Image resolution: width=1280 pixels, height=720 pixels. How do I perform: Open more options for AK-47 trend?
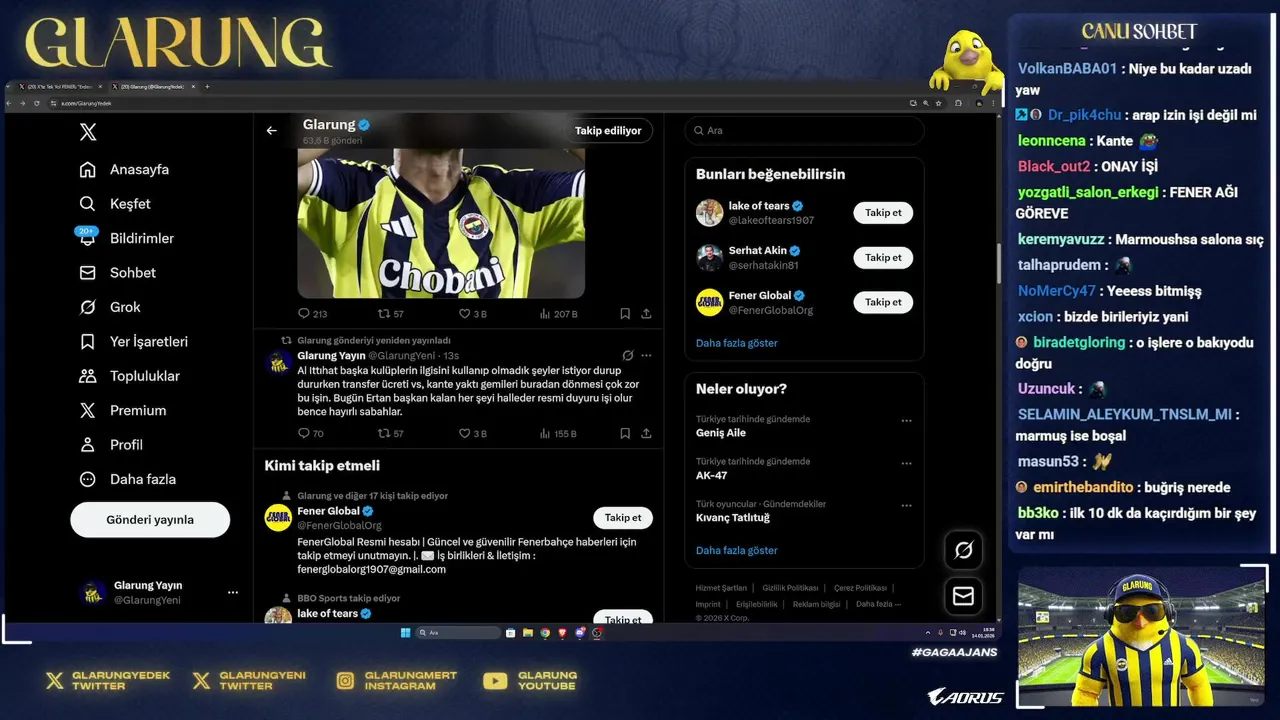(906, 463)
